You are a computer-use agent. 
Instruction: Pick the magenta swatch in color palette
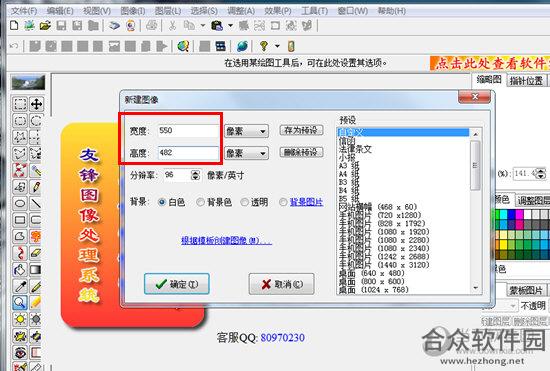[x=520, y=214]
